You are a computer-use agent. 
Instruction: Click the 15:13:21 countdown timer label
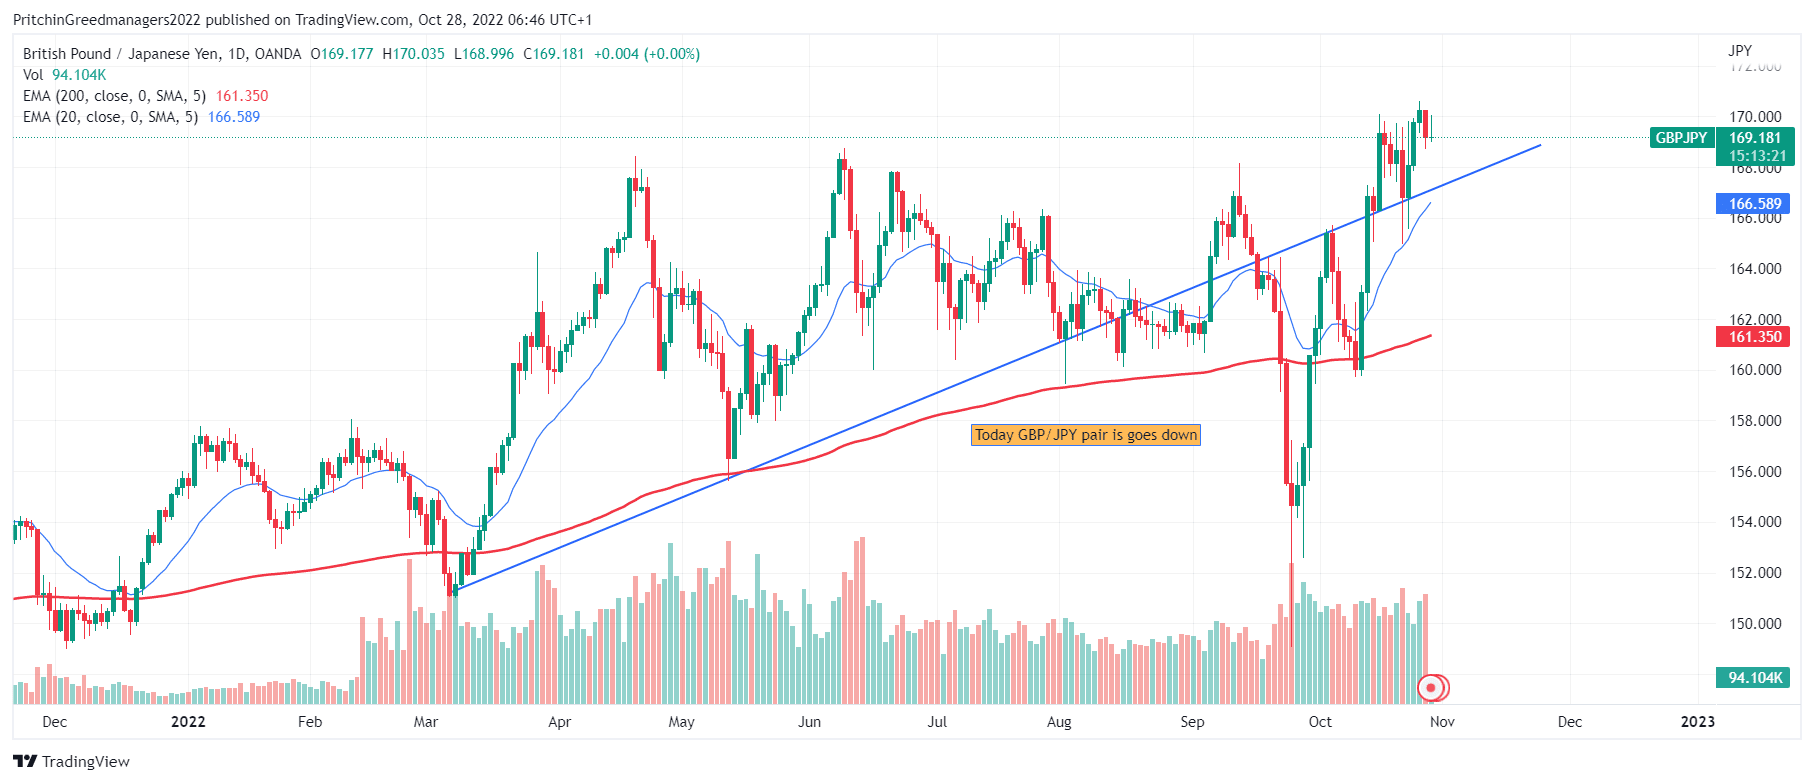1755,156
